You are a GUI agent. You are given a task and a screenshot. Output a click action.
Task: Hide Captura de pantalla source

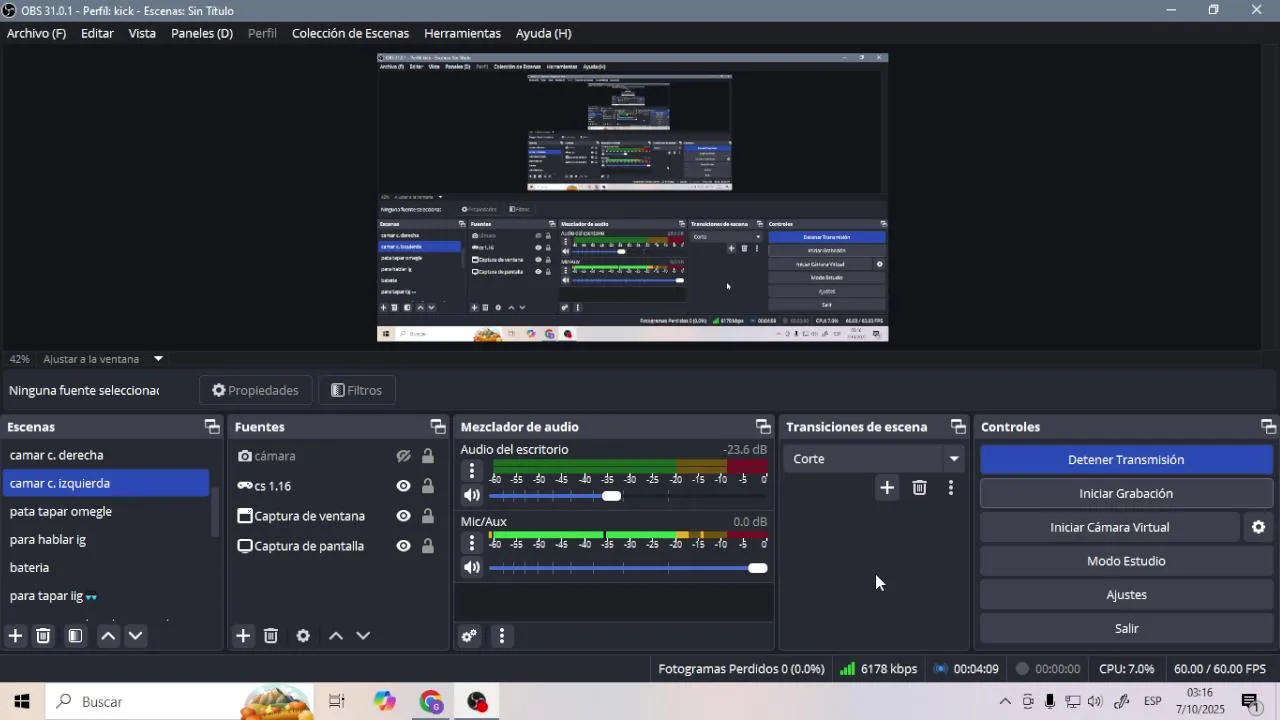[403, 546]
